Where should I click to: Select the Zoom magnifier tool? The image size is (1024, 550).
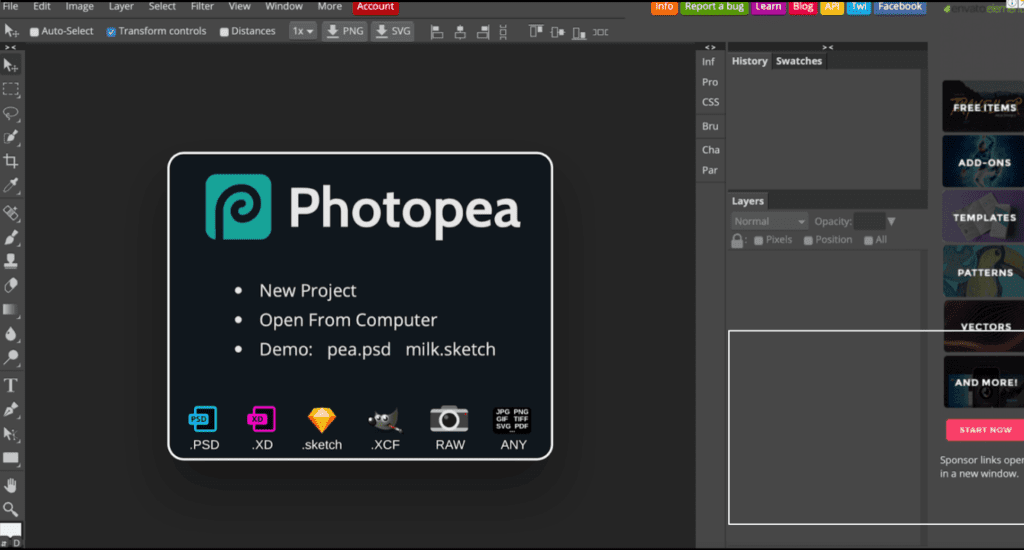10,509
